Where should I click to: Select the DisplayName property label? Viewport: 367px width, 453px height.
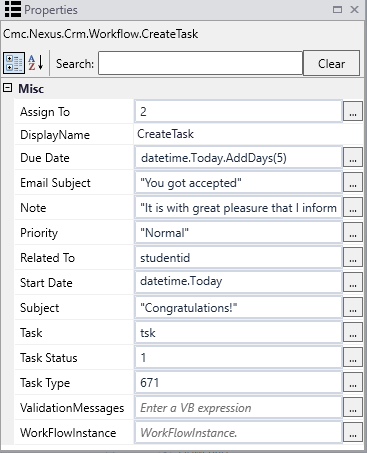click(55, 135)
